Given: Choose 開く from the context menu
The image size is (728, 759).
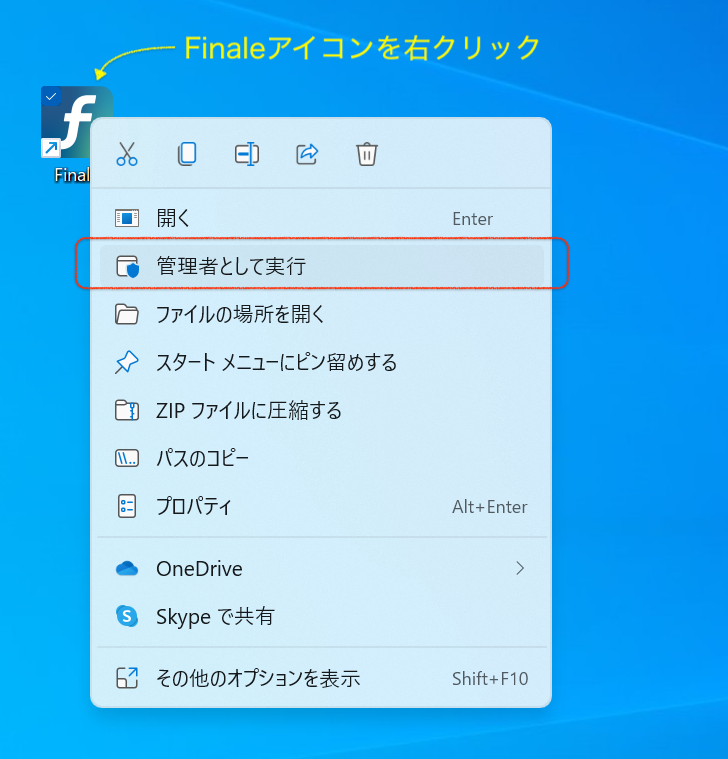Looking at the screenshot, I should click(x=321, y=218).
